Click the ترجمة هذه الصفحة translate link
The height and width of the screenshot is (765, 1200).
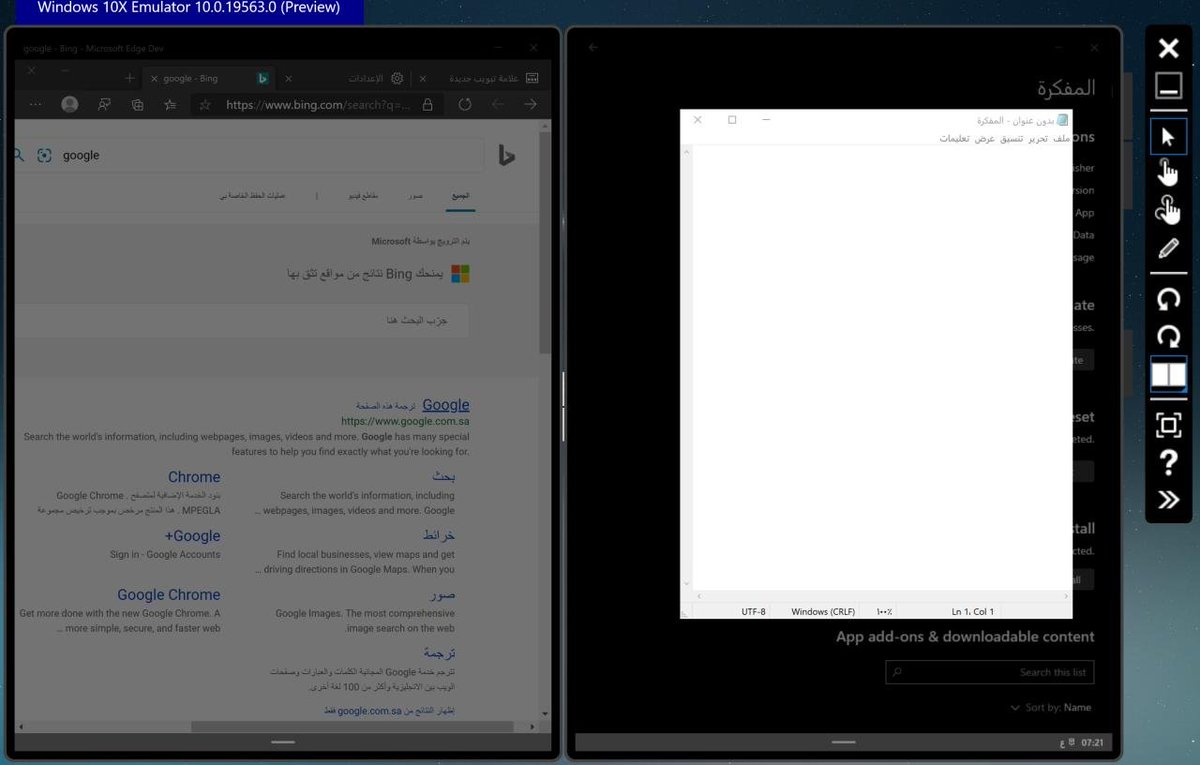click(385, 406)
